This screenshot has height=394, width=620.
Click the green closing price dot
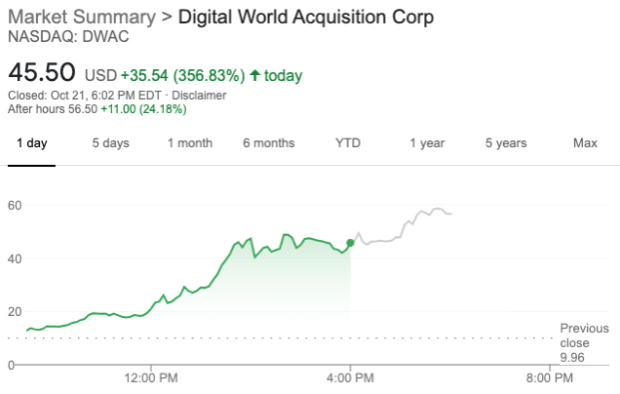pyautogui.click(x=350, y=243)
